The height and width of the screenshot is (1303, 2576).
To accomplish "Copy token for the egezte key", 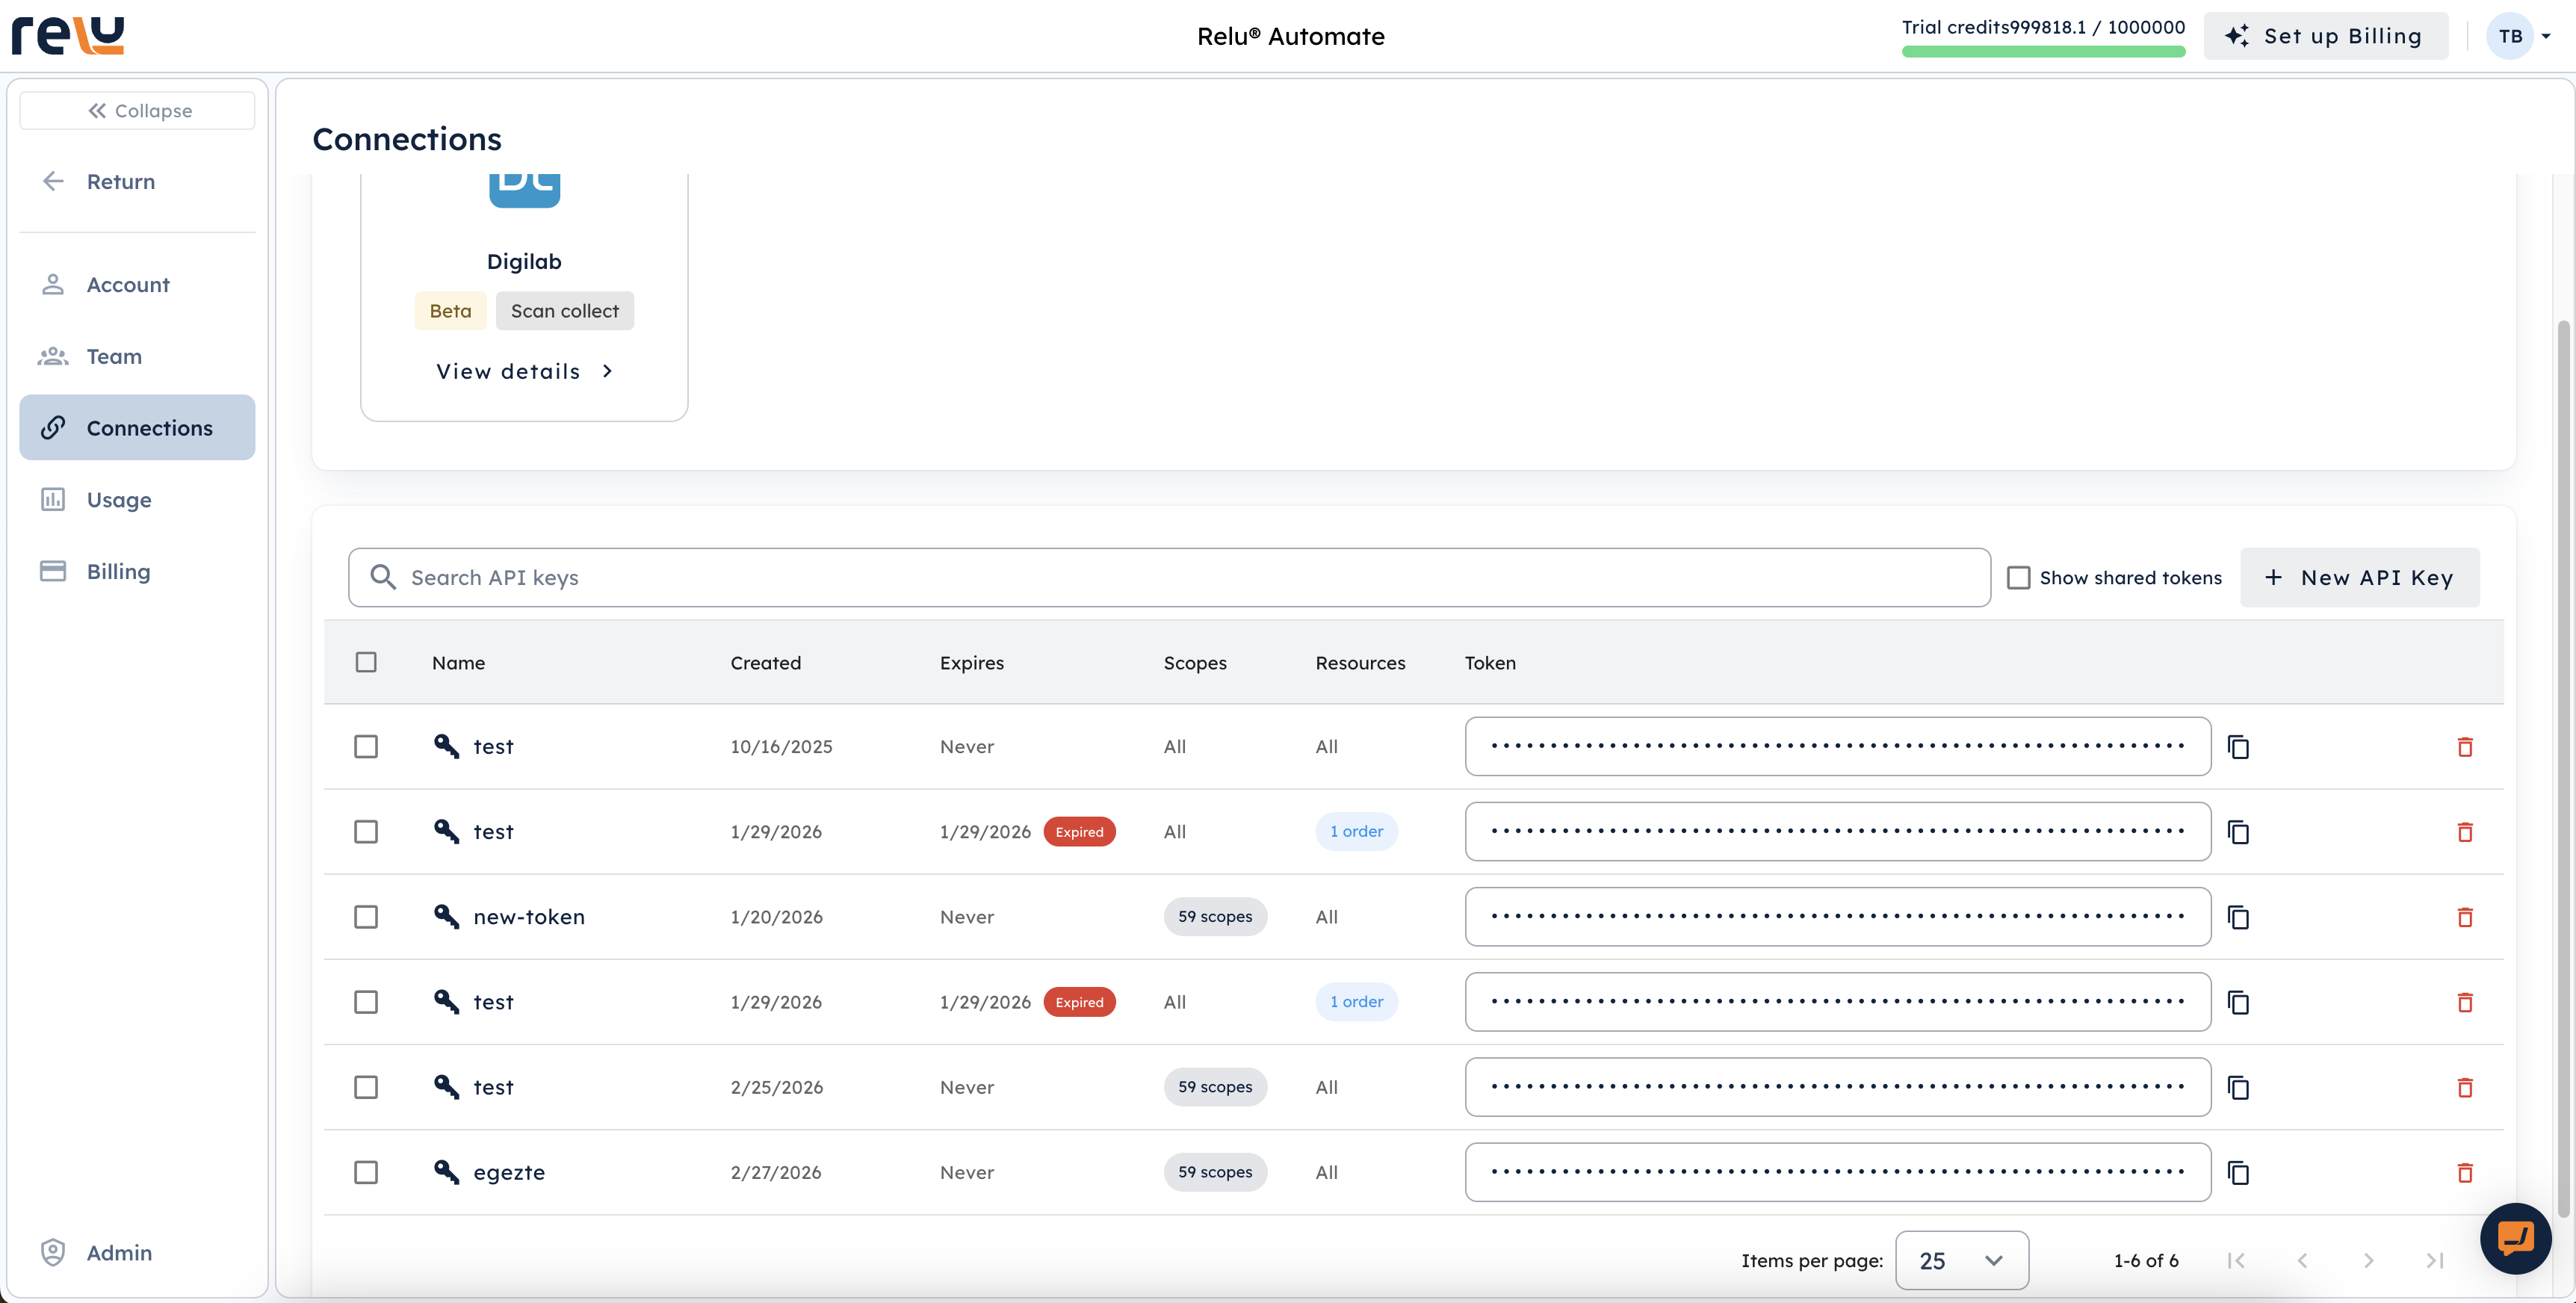I will [2238, 1172].
